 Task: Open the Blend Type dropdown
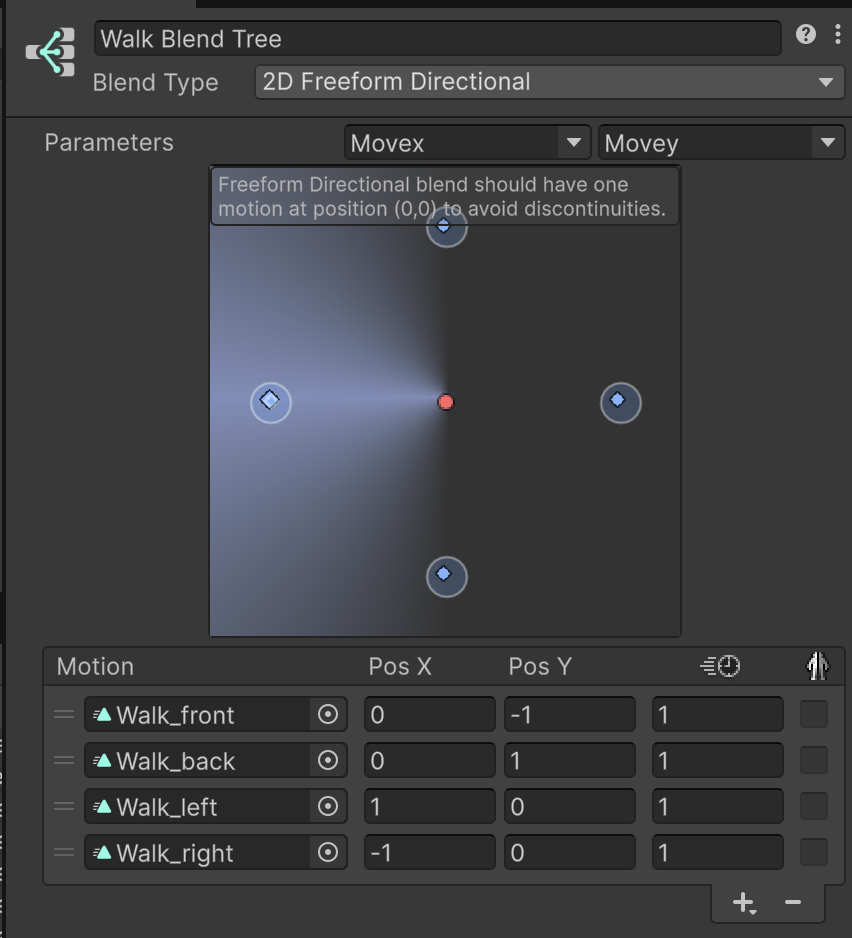[x=549, y=82]
